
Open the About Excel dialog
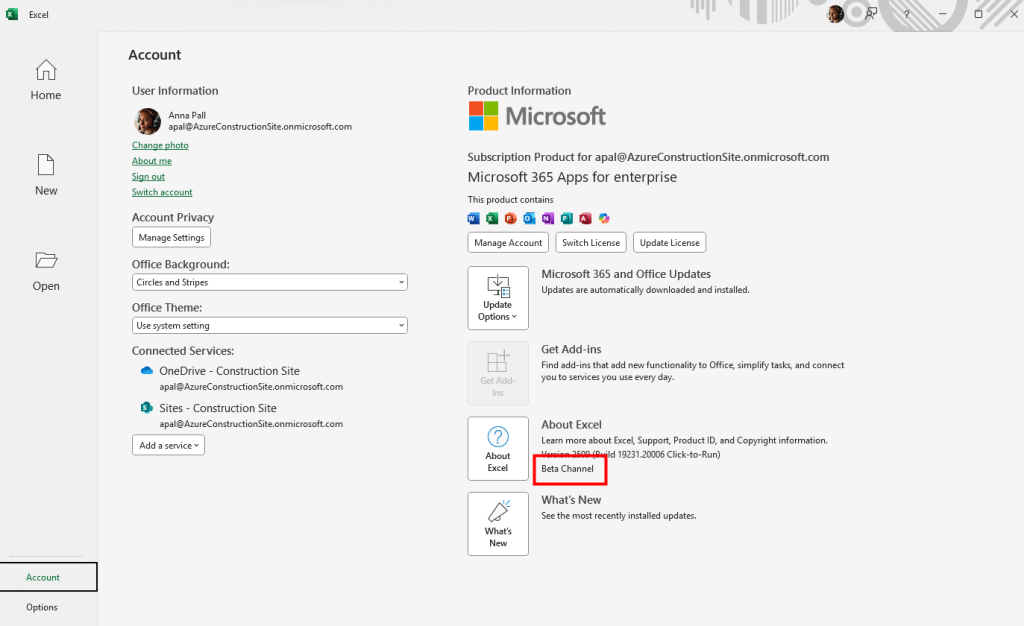point(498,448)
